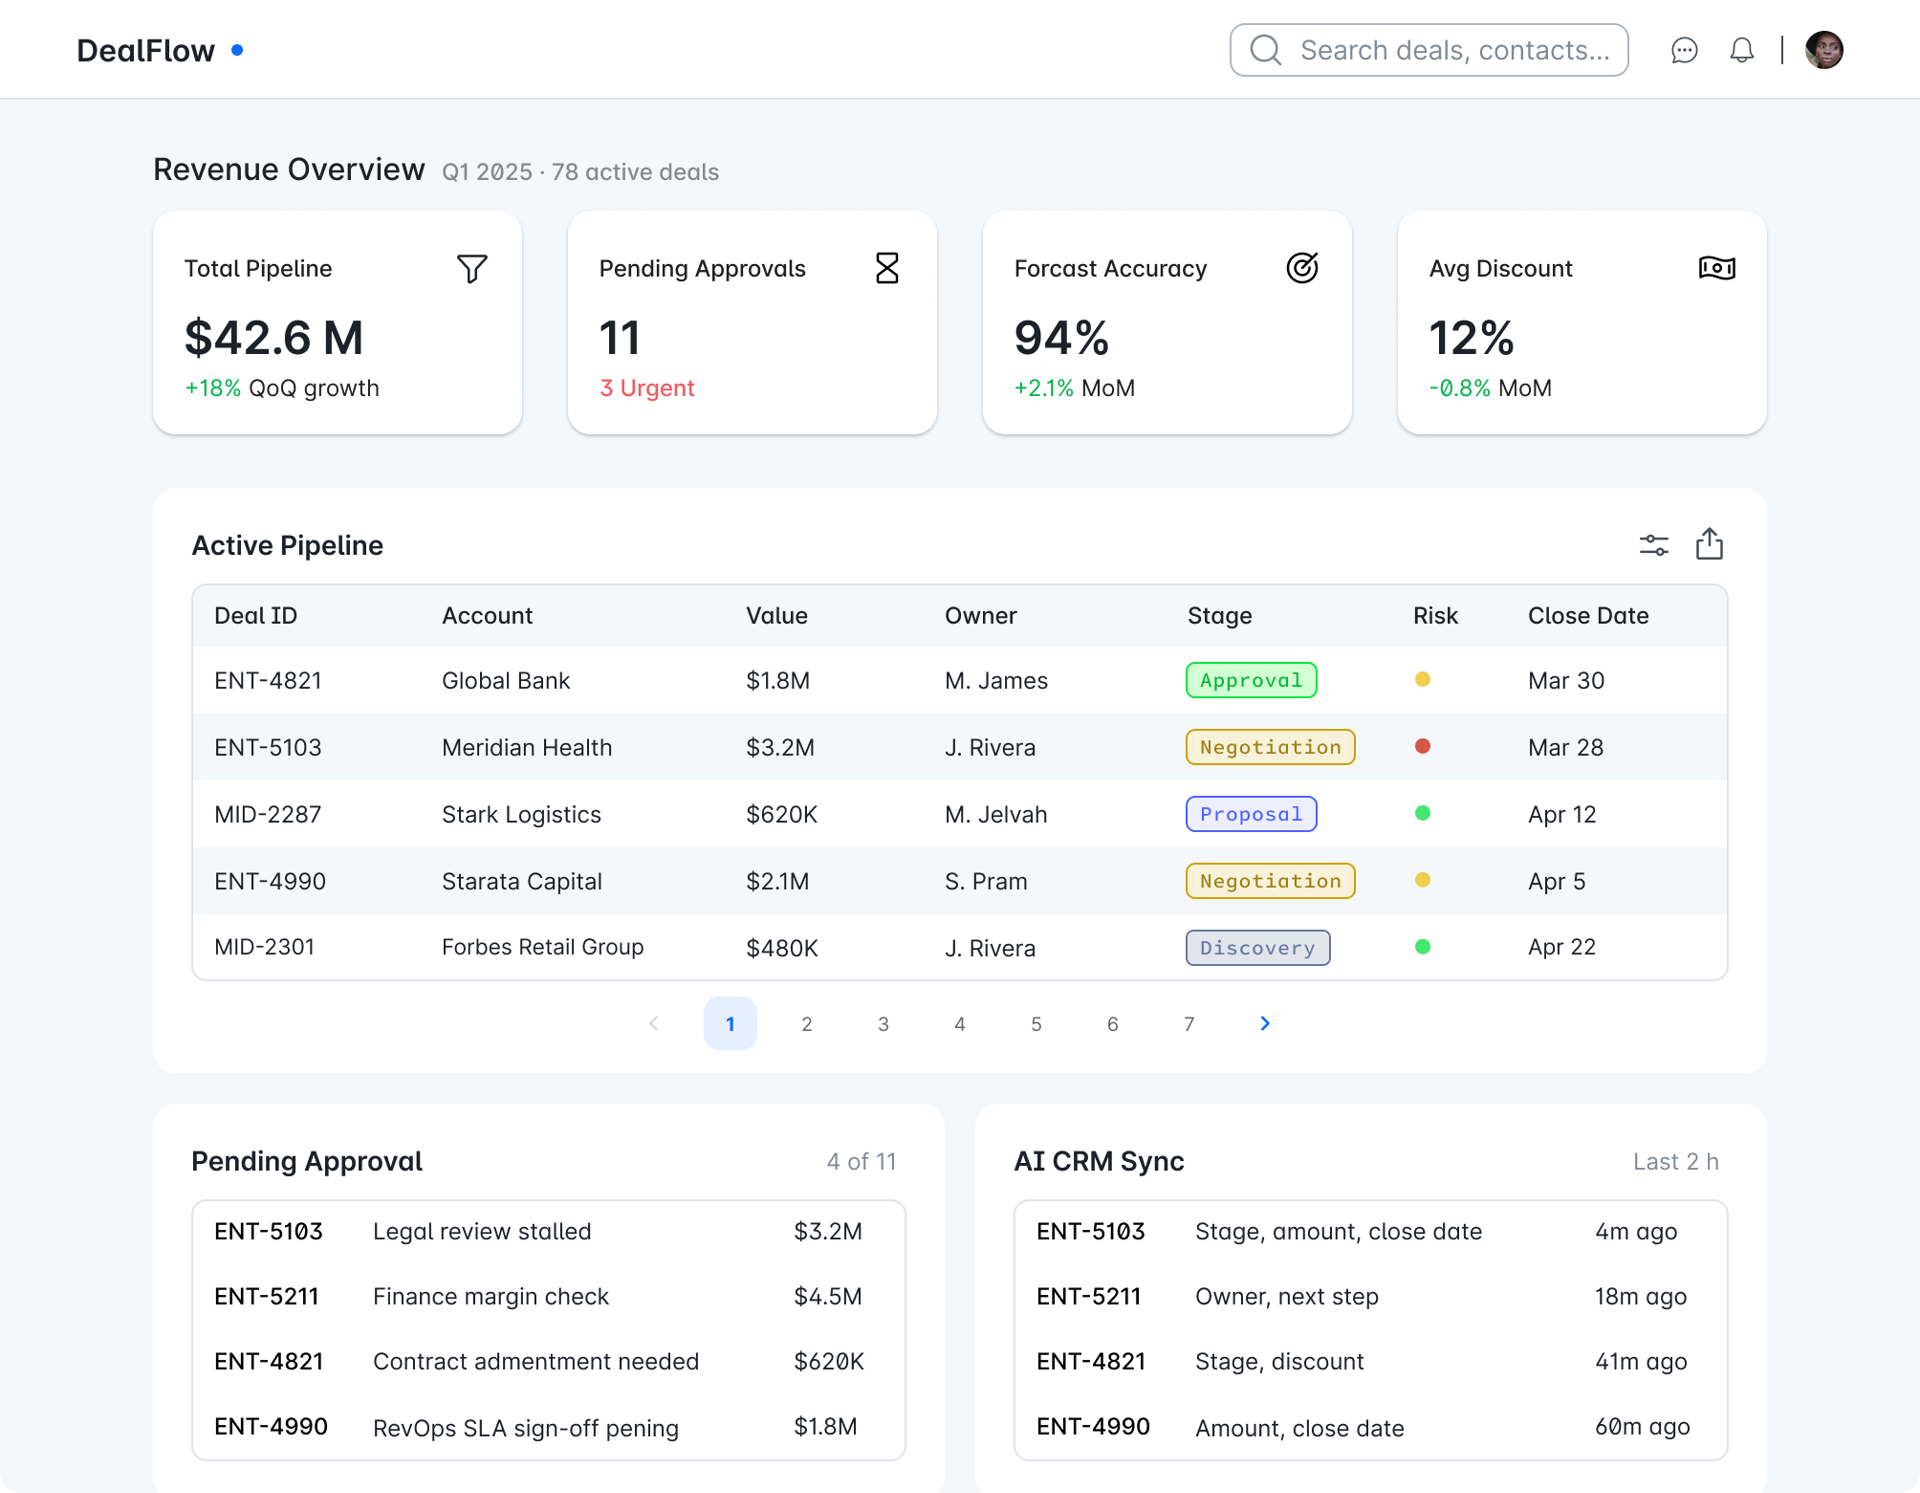Jump to pagination page 7
This screenshot has width=1920, height=1493.
tap(1188, 1024)
